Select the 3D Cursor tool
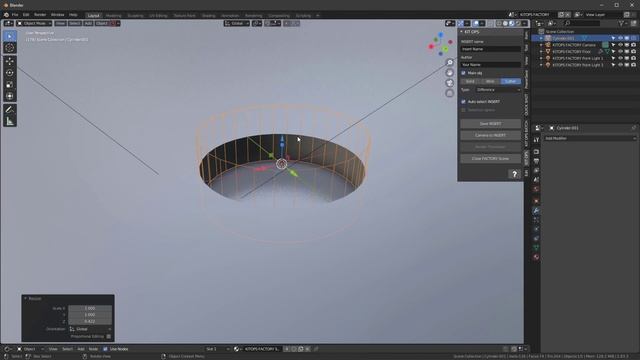Screen dimensions: 640x360 10,48
